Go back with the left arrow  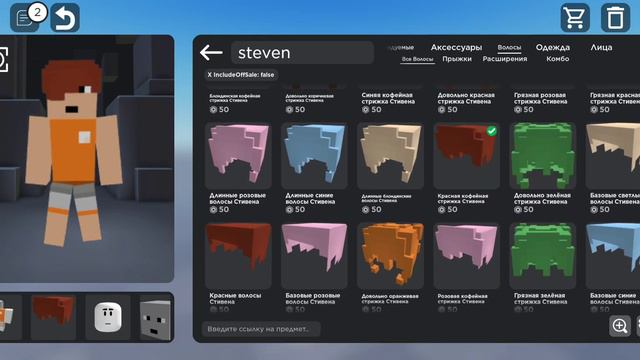click(211, 53)
